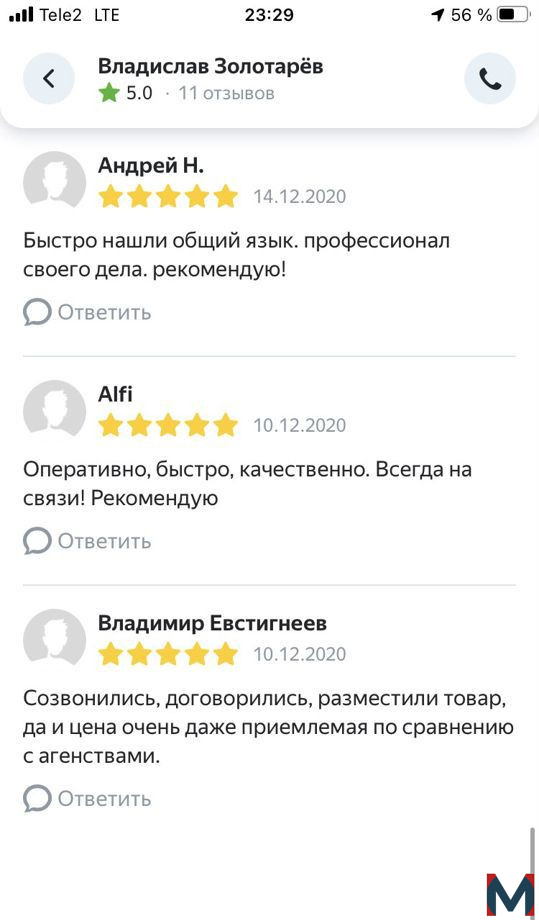Tap the green rating star icon
The height and width of the screenshot is (920, 539).
point(109,93)
